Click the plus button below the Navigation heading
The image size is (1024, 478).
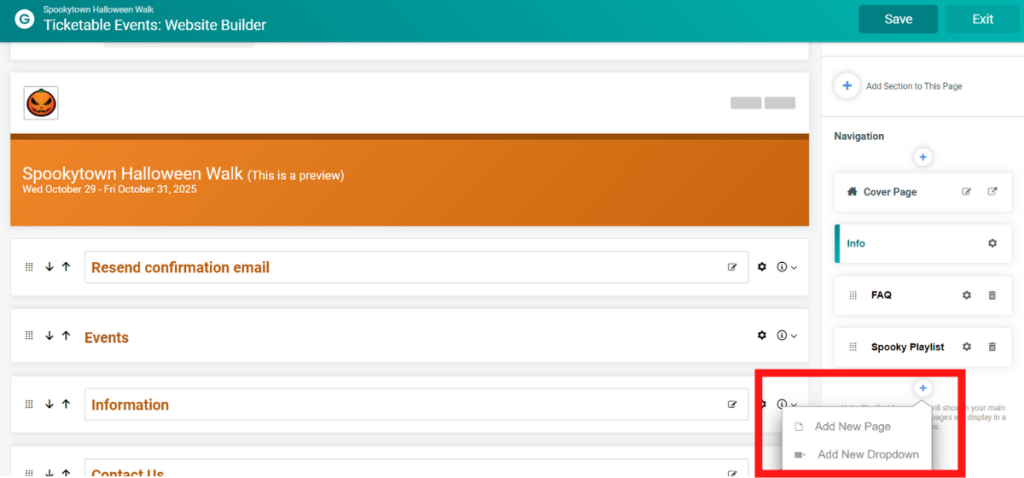923,157
